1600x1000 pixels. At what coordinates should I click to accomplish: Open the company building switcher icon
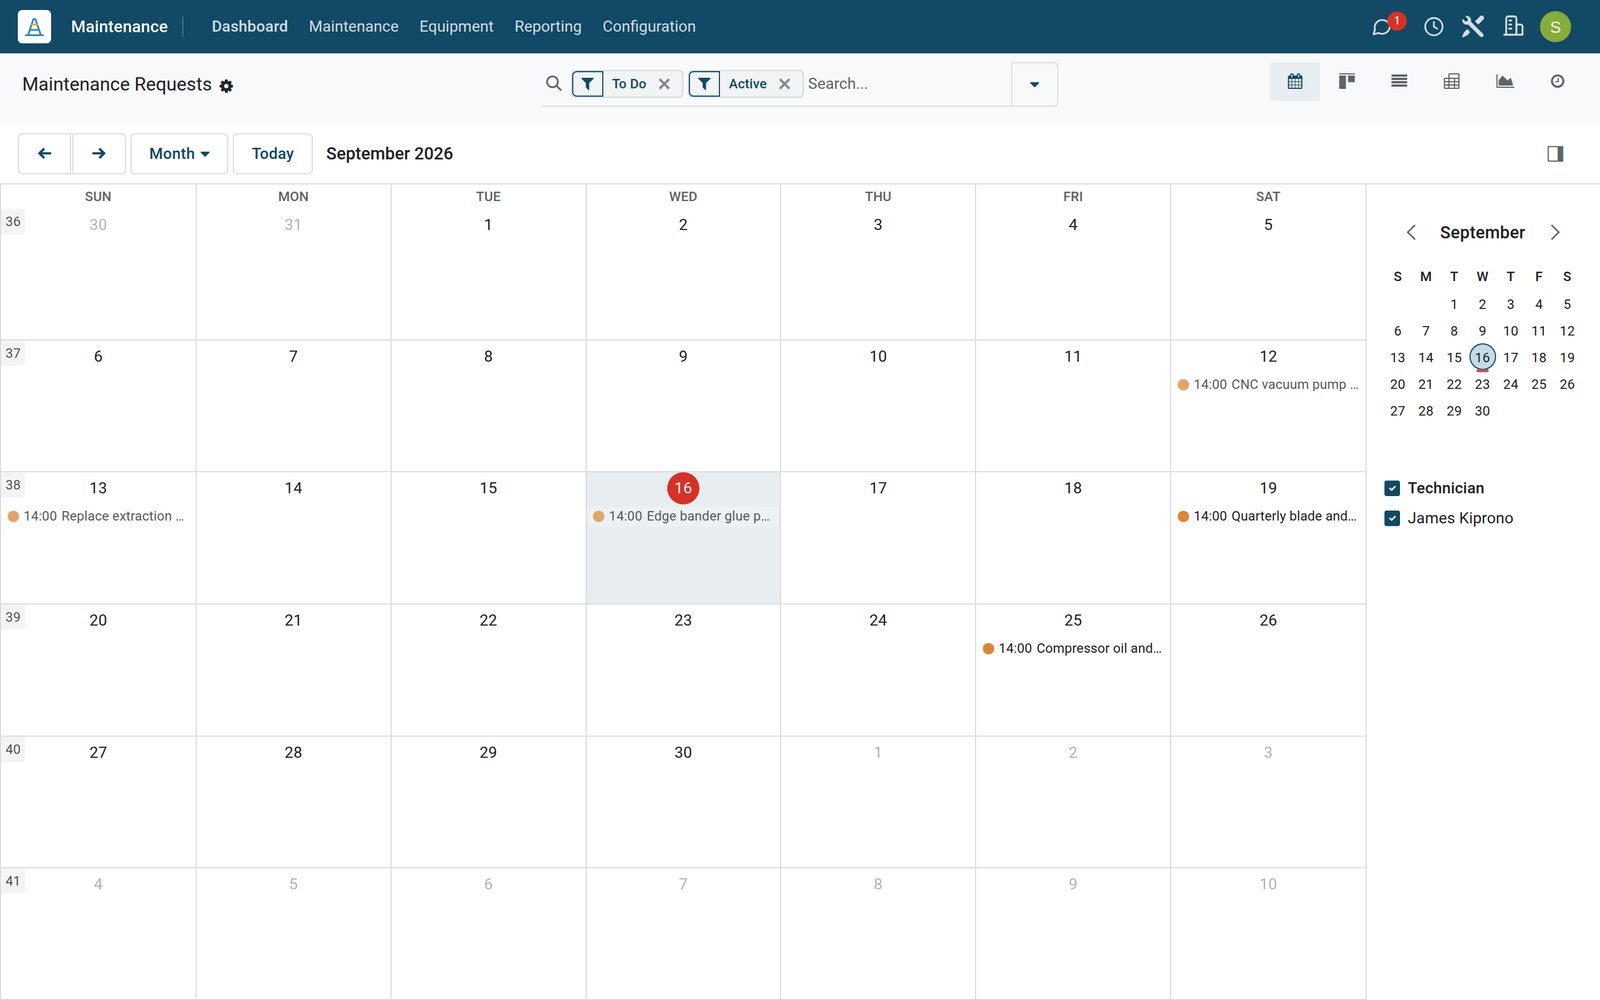point(1513,27)
